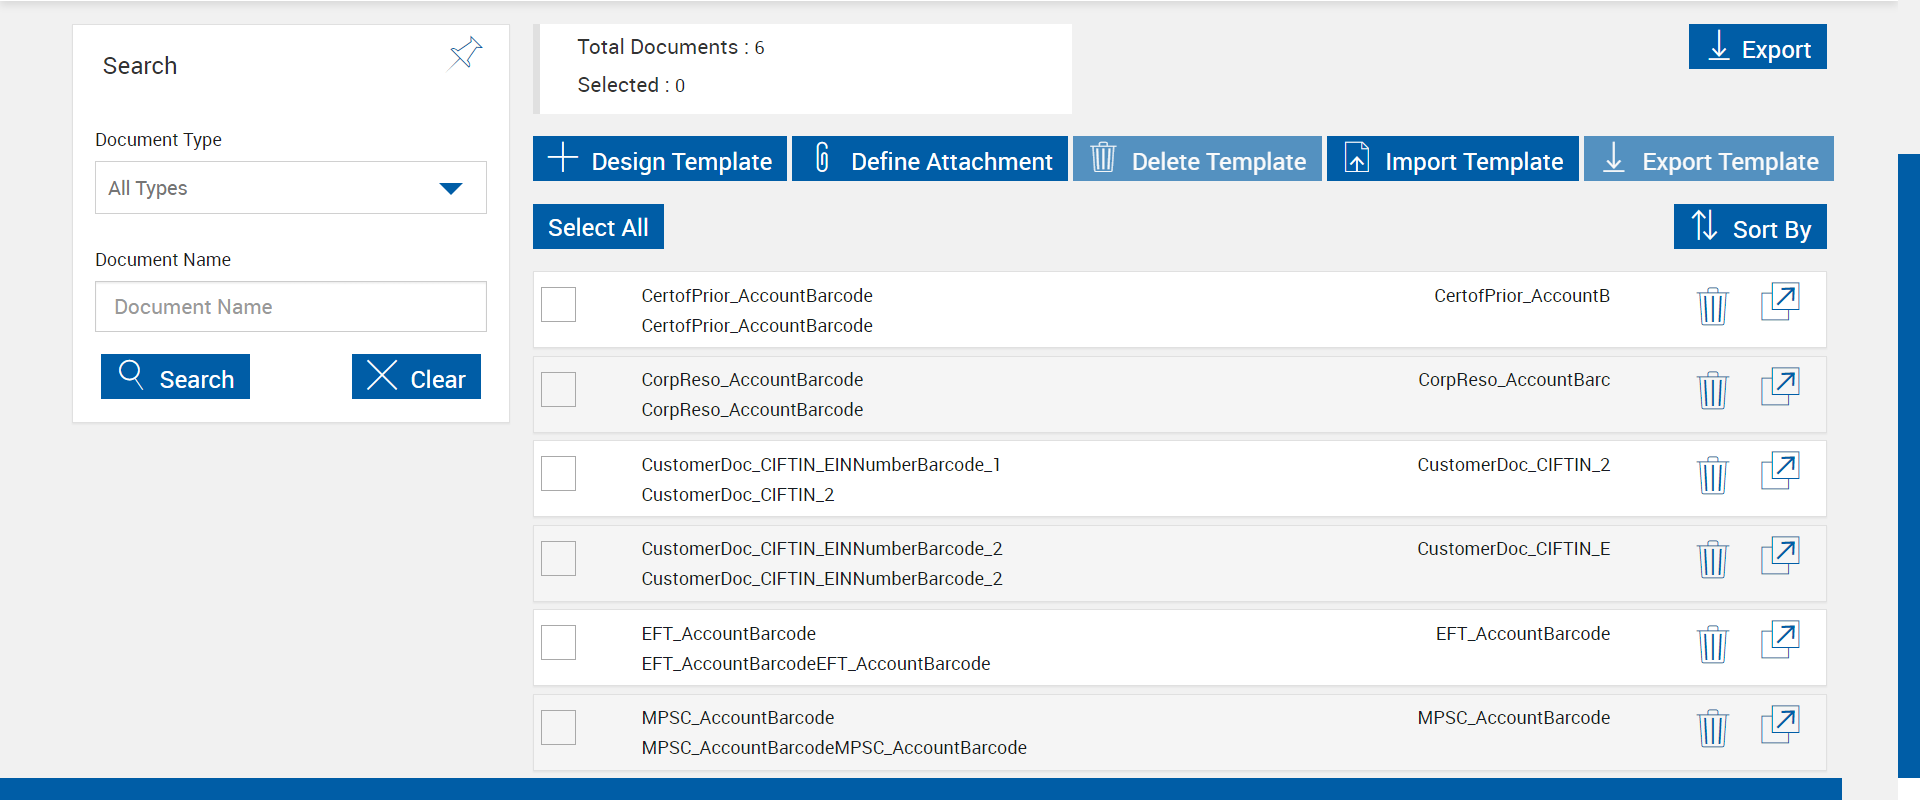Check the CustomerDoc_CIFTIN_EINNumberBarcode_1 row box

(558, 473)
